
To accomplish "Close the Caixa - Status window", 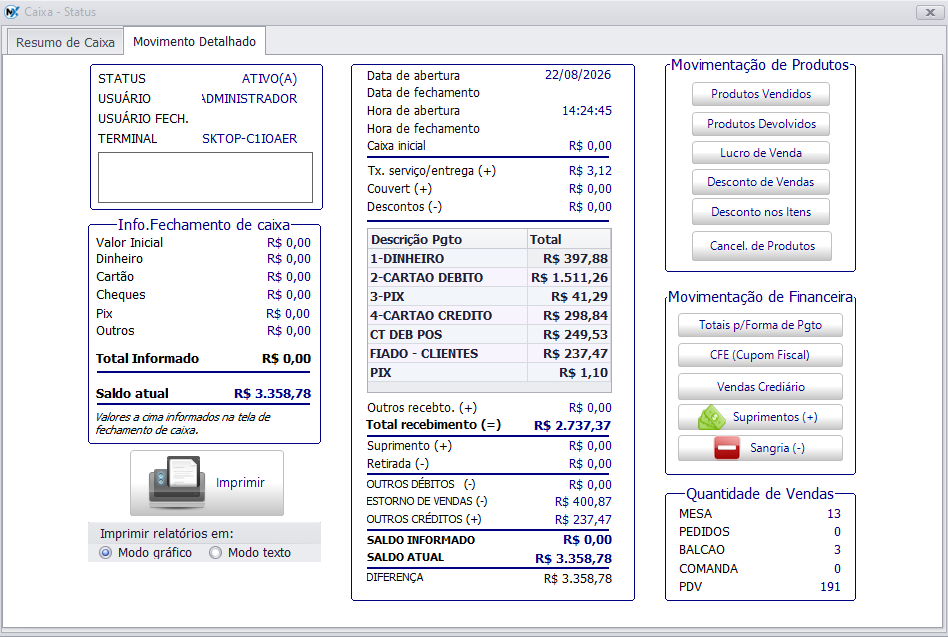I will pos(929,12).
